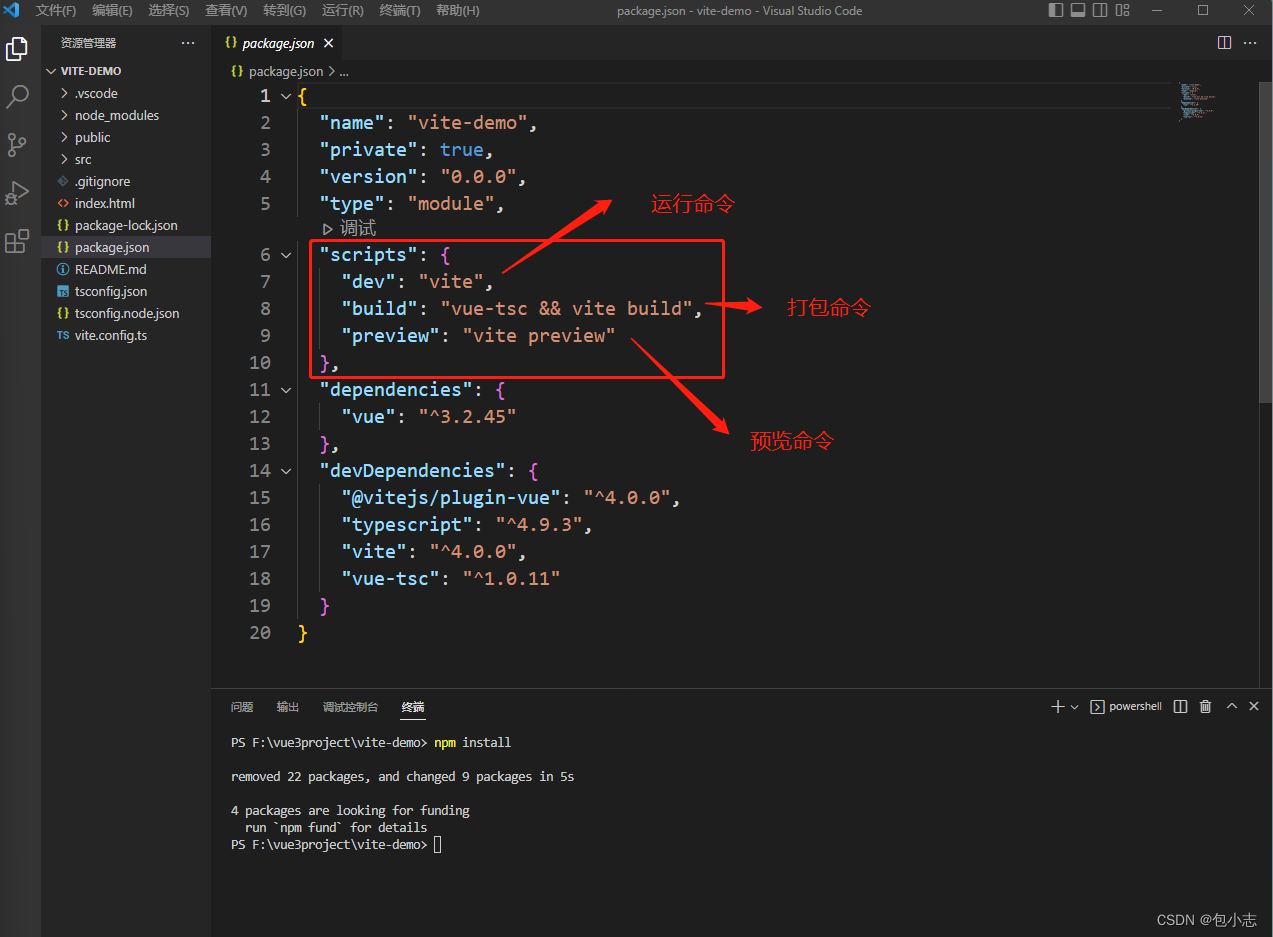Open the 运行(R) menu
This screenshot has width=1273, height=937.
pos(343,11)
